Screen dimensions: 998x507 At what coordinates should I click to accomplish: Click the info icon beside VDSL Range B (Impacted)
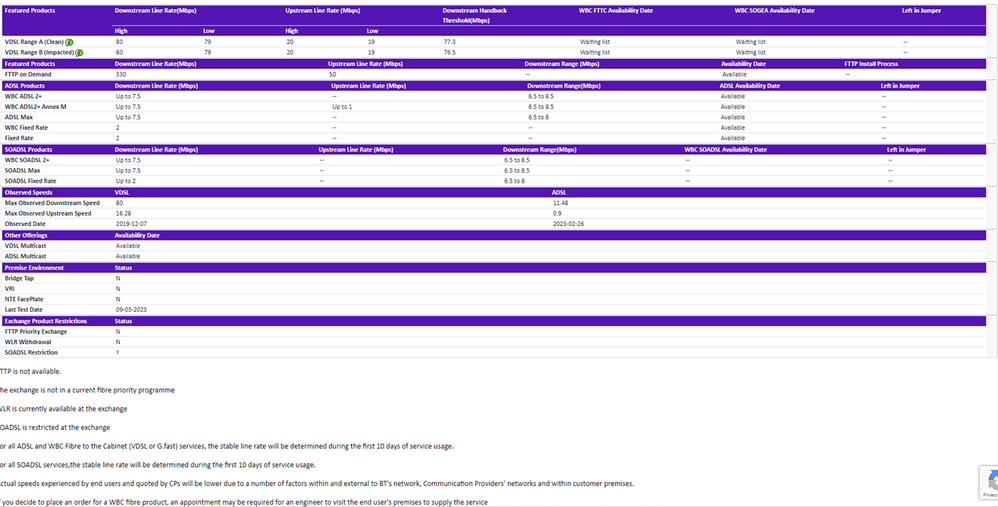coord(79,53)
